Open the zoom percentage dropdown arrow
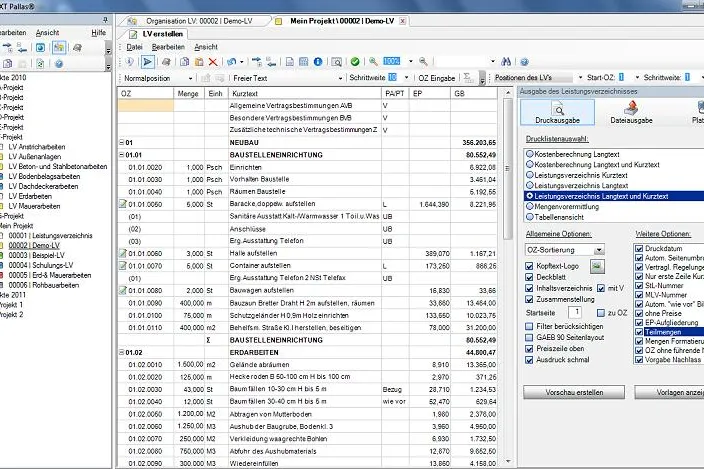 [410, 61]
